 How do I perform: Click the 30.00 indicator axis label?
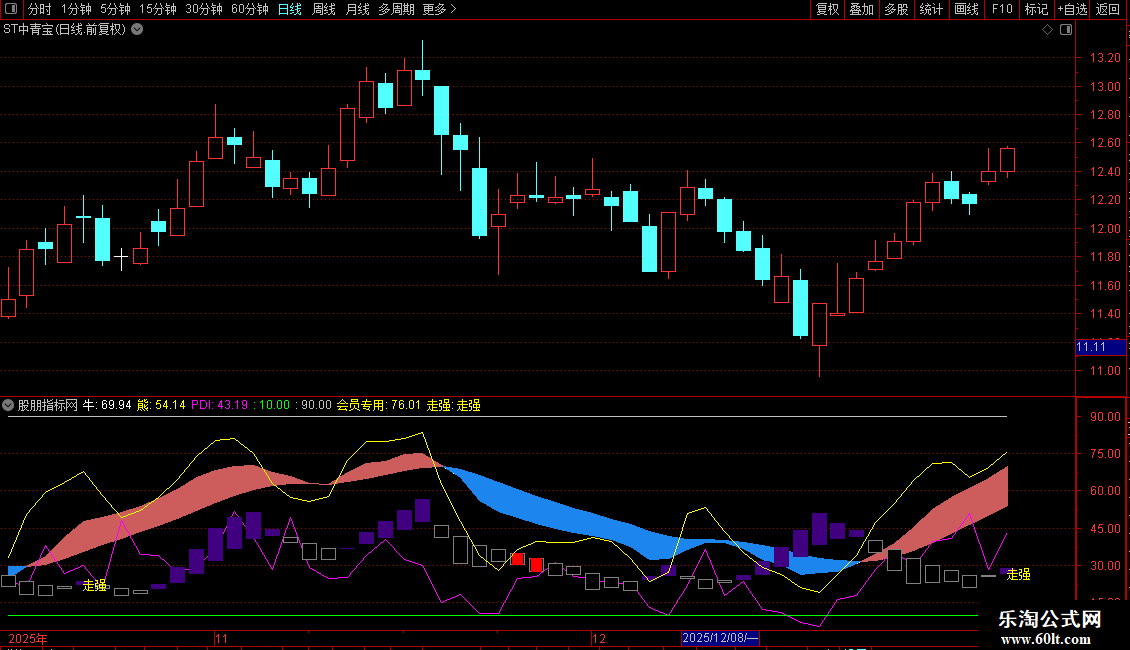coord(1105,566)
